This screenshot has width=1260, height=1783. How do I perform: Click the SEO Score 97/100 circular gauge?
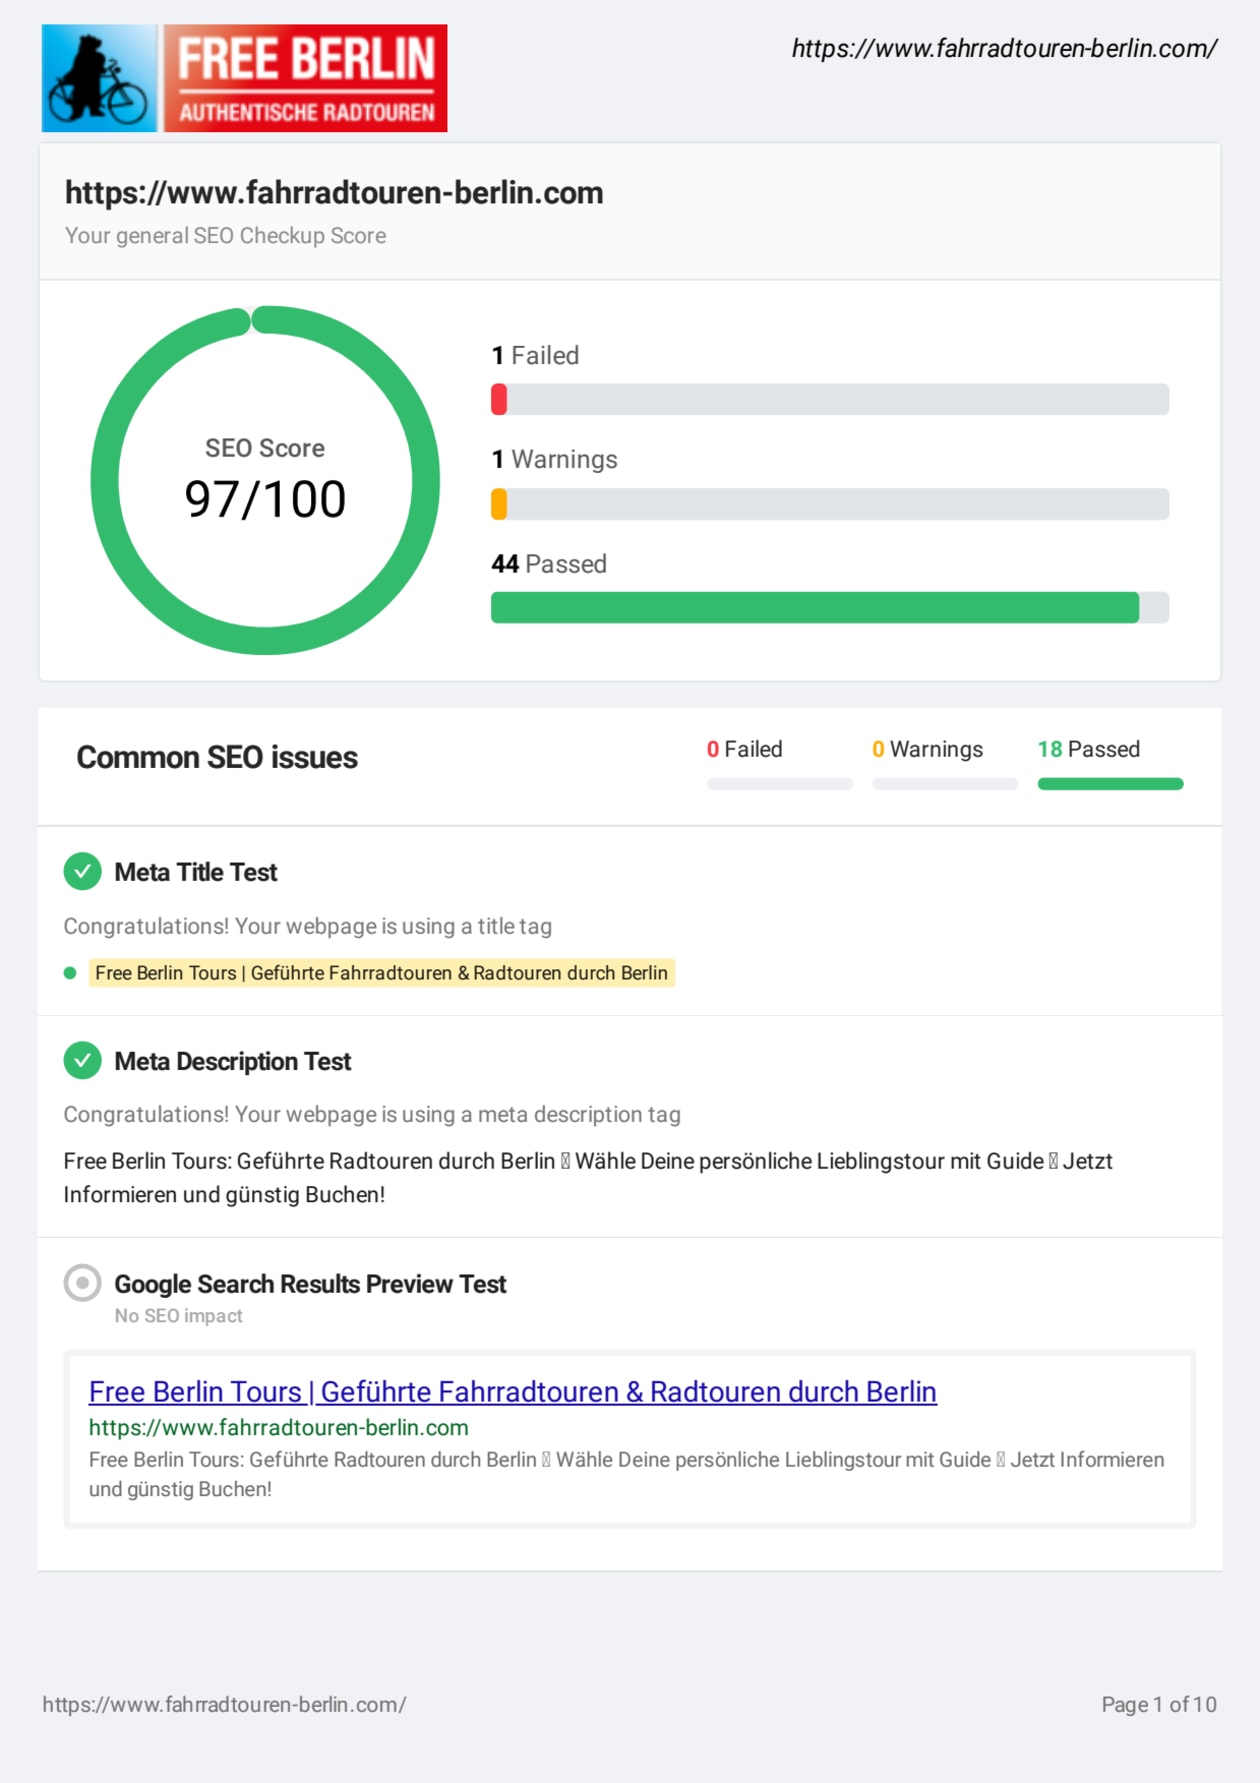(x=265, y=481)
